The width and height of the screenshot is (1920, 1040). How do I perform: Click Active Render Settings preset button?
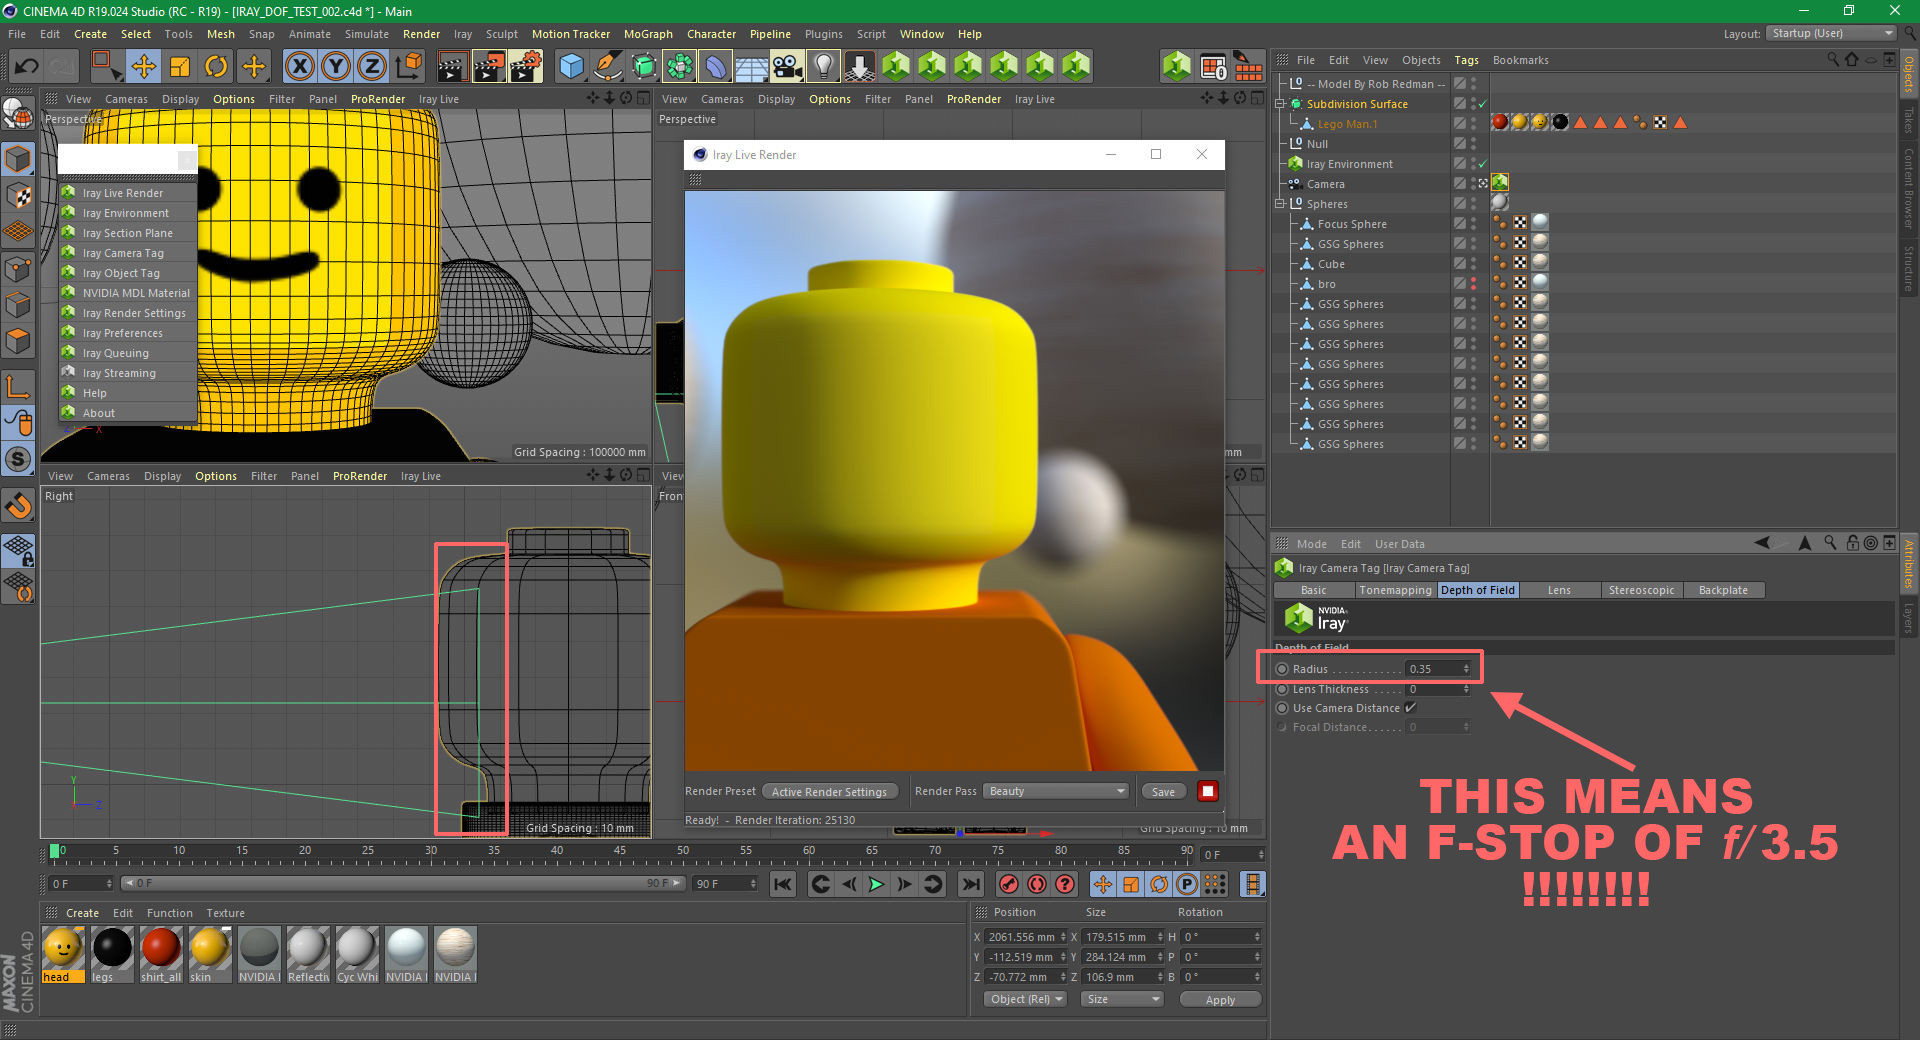click(x=829, y=791)
